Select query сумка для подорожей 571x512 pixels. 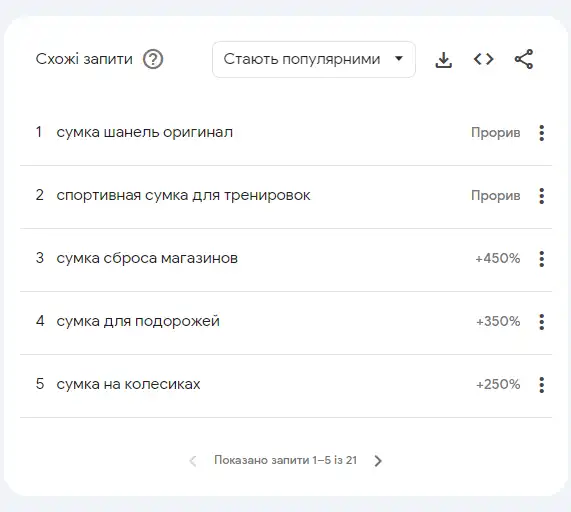tap(138, 321)
